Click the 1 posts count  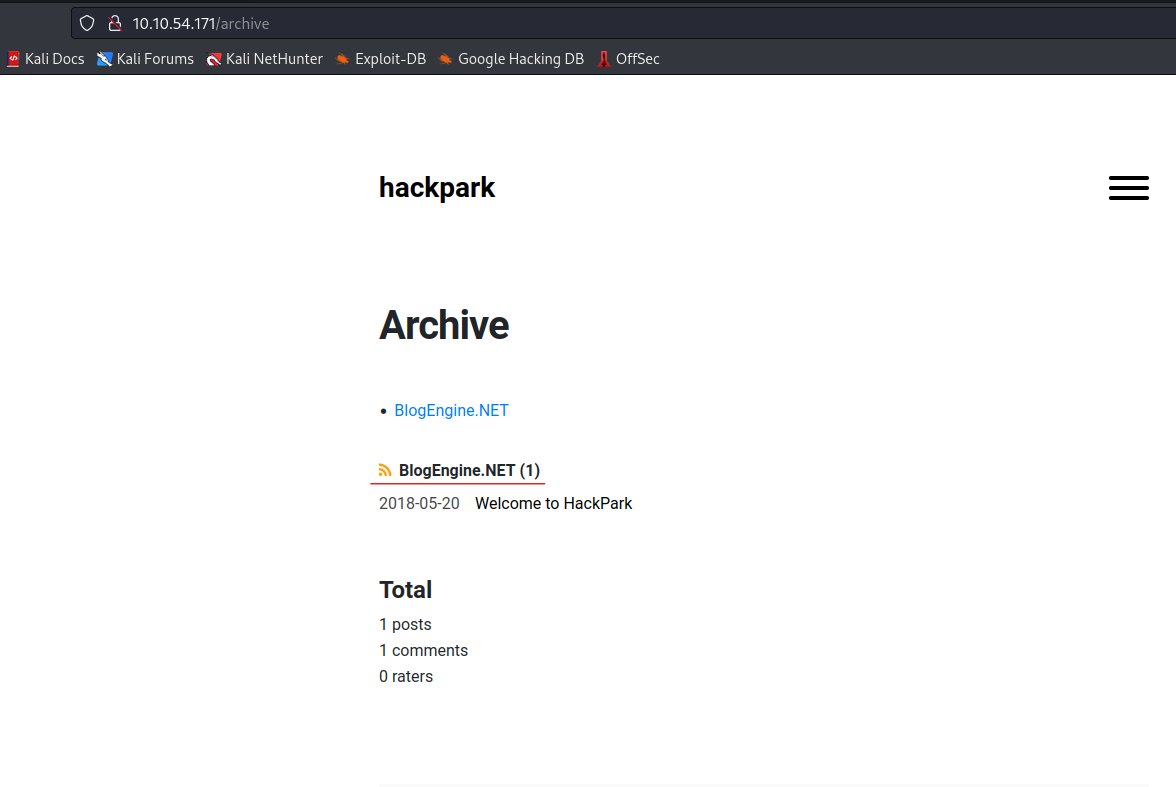tap(405, 624)
